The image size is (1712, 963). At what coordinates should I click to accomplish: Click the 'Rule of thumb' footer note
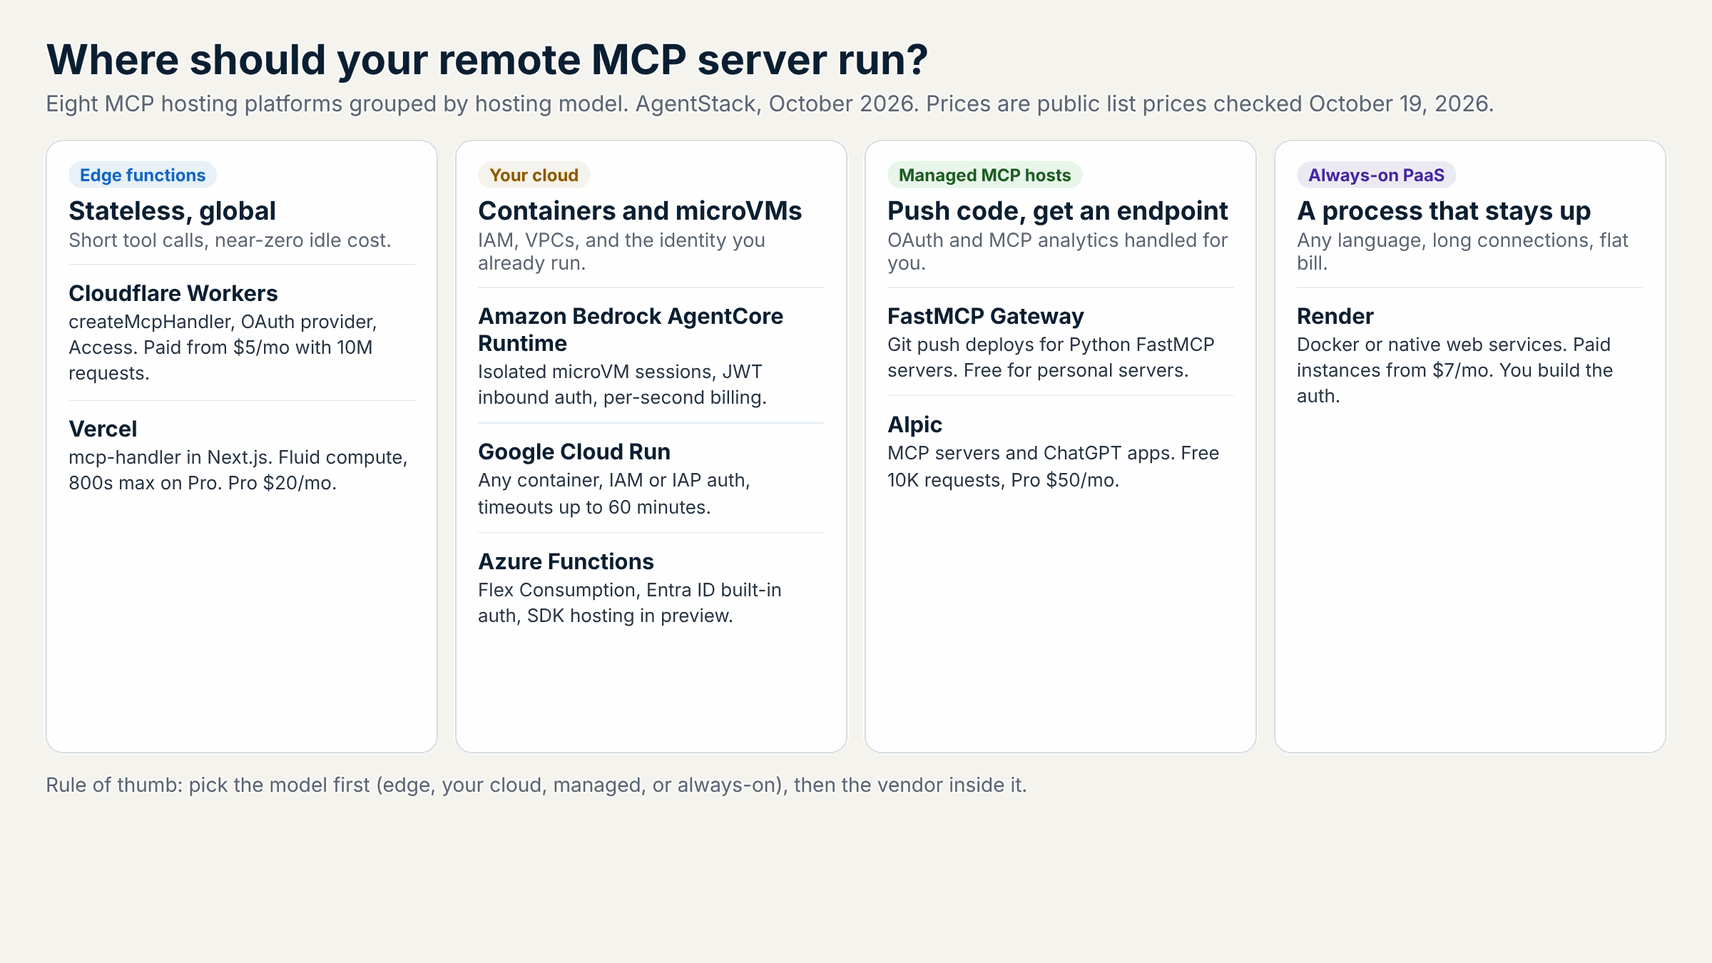pos(536,785)
